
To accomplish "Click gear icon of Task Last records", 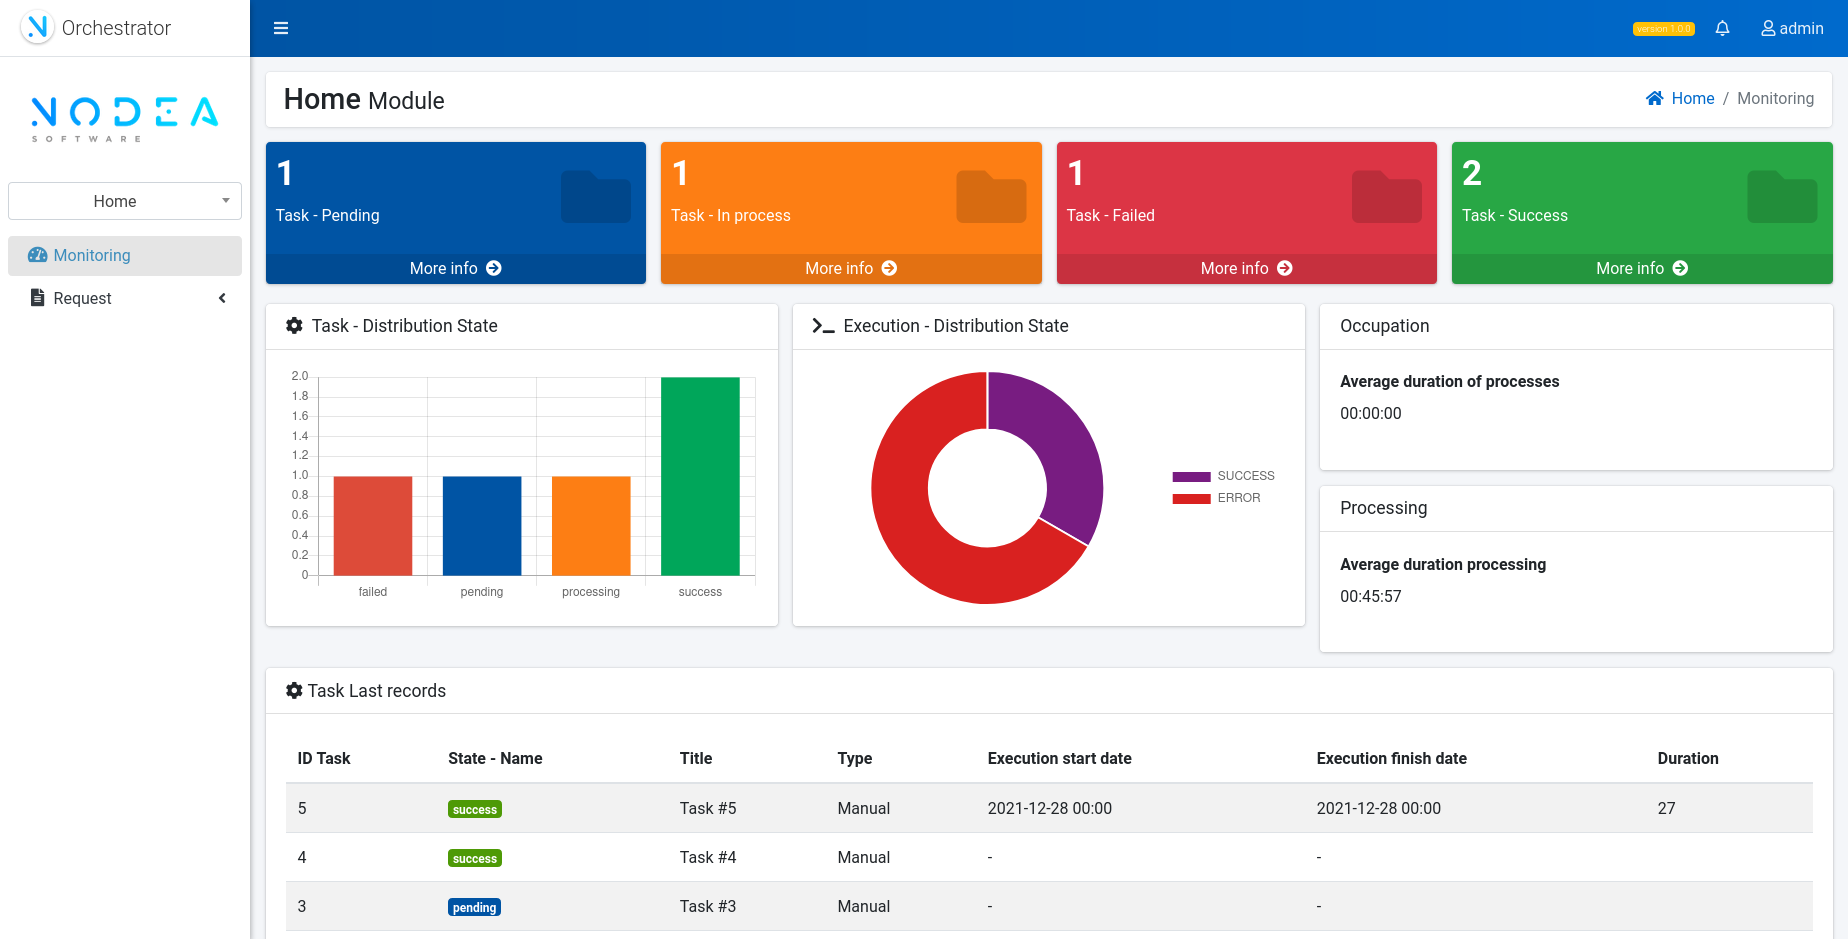I will pyautogui.click(x=294, y=690).
